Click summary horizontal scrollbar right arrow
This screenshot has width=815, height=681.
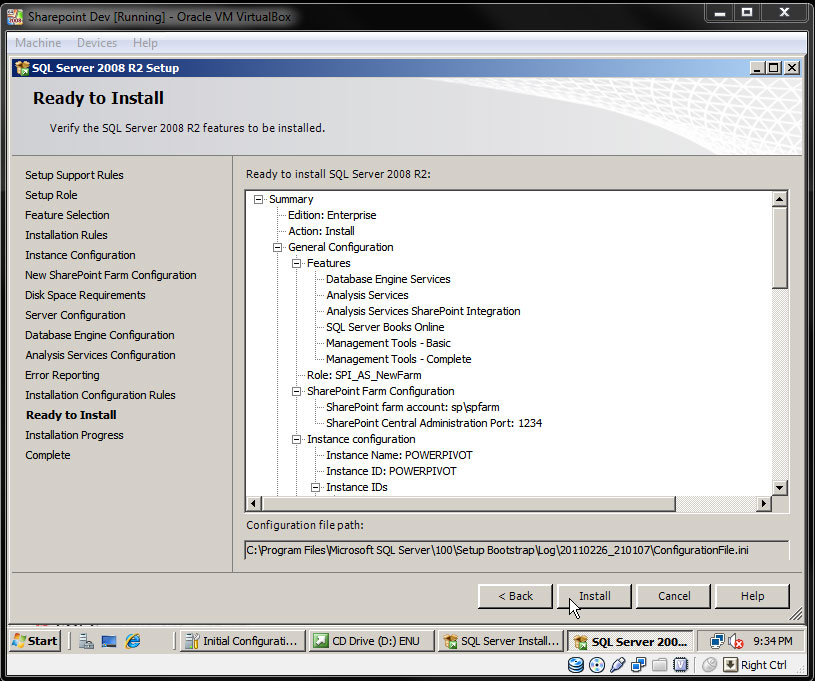(x=763, y=503)
